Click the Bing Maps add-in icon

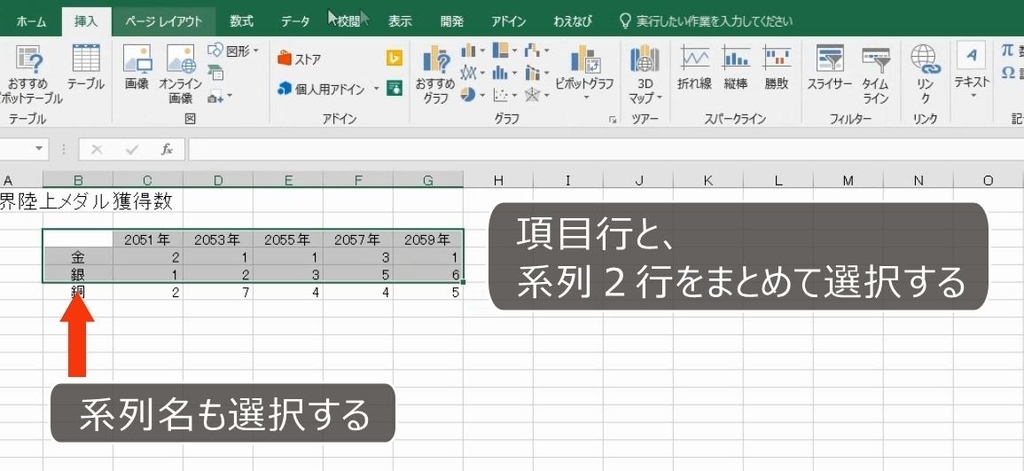(394, 58)
